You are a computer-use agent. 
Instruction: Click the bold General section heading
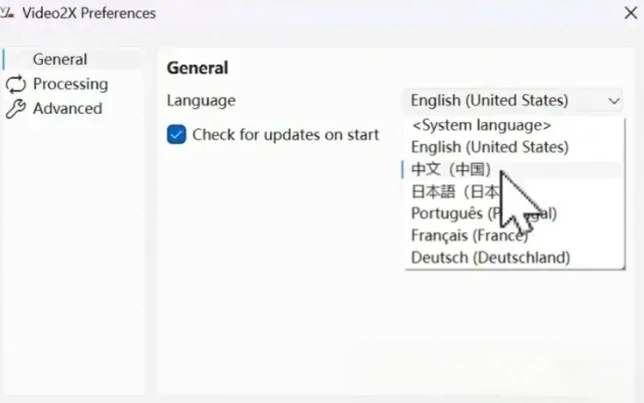tap(197, 68)
